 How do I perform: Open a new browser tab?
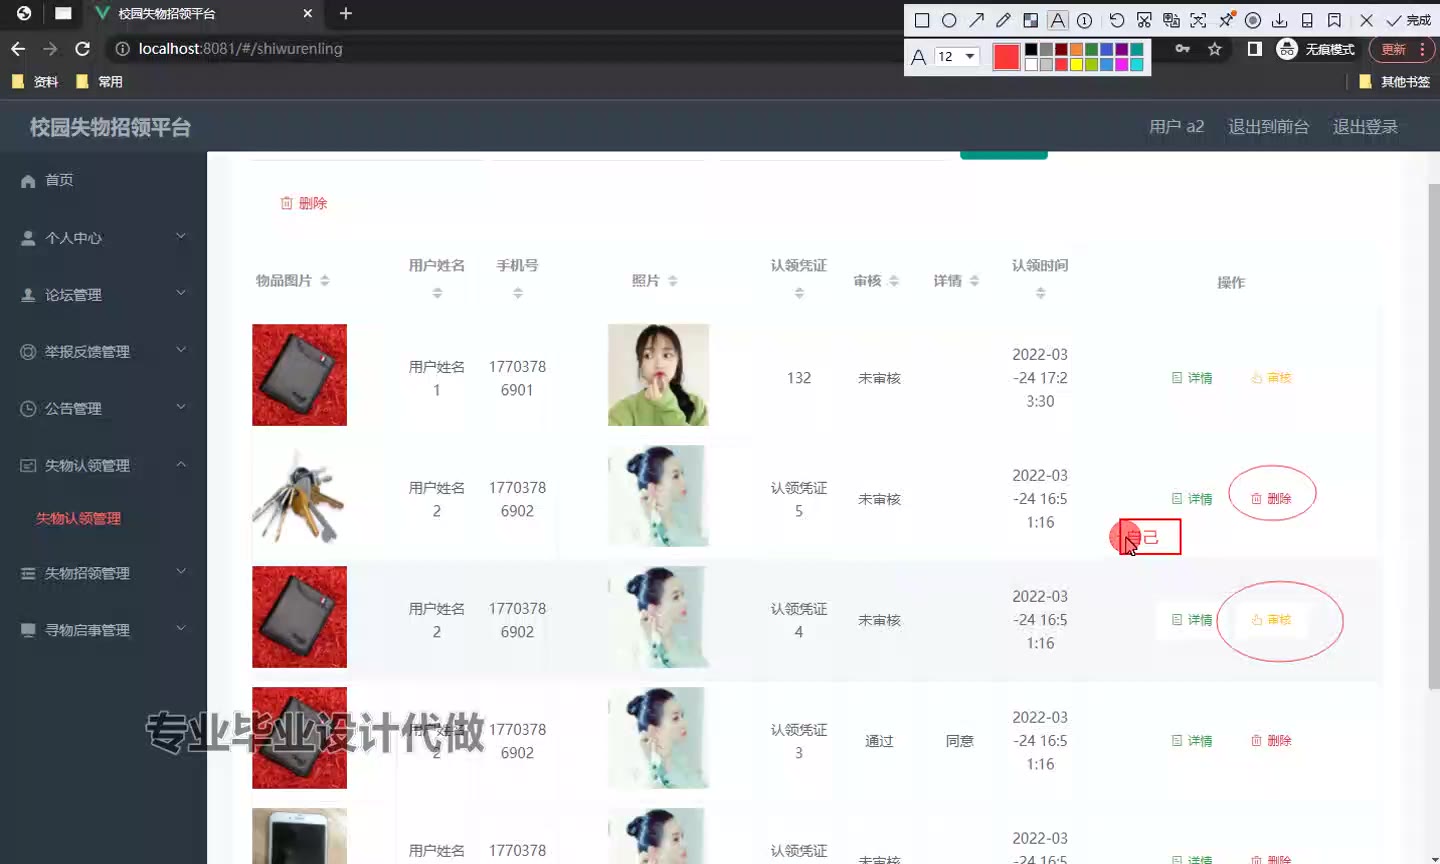(x=346, y=13)
